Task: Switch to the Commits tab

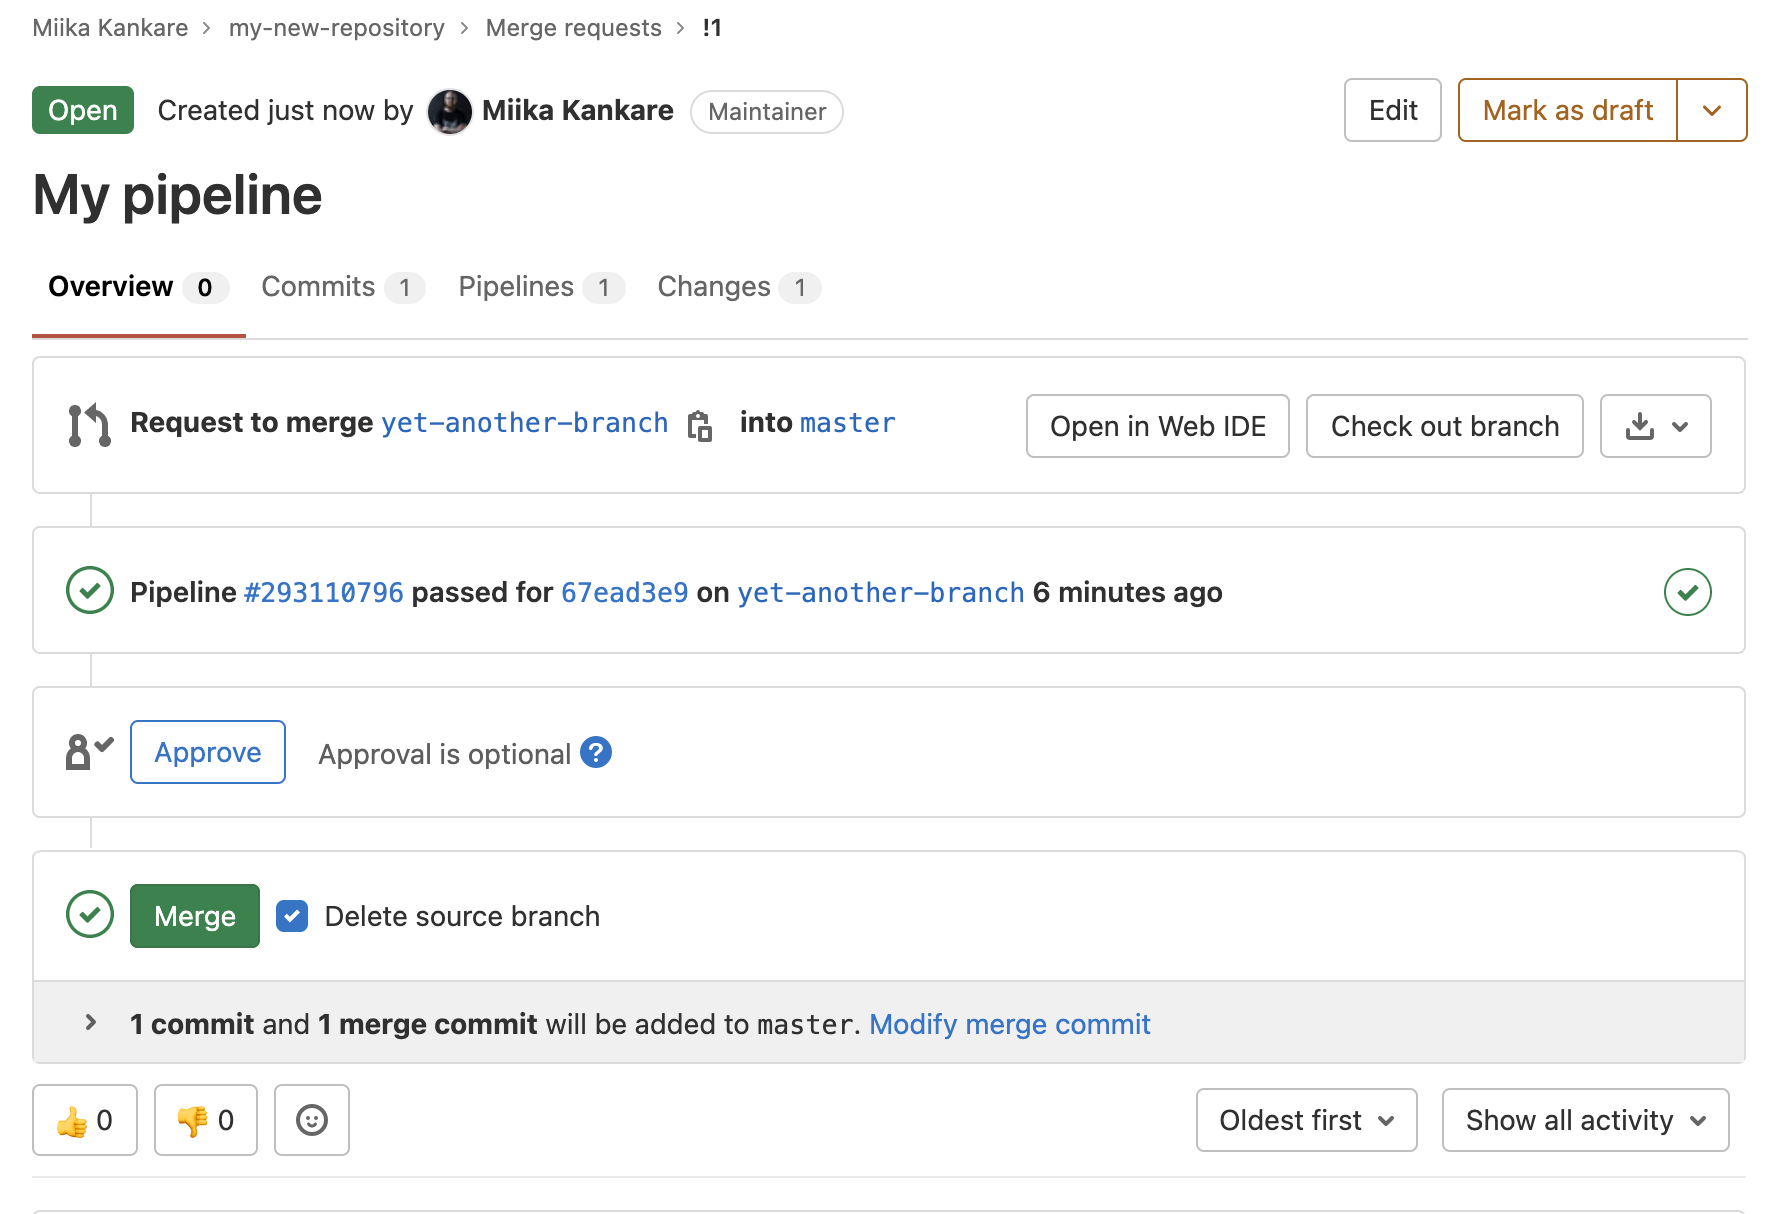Action: point(342,287)
